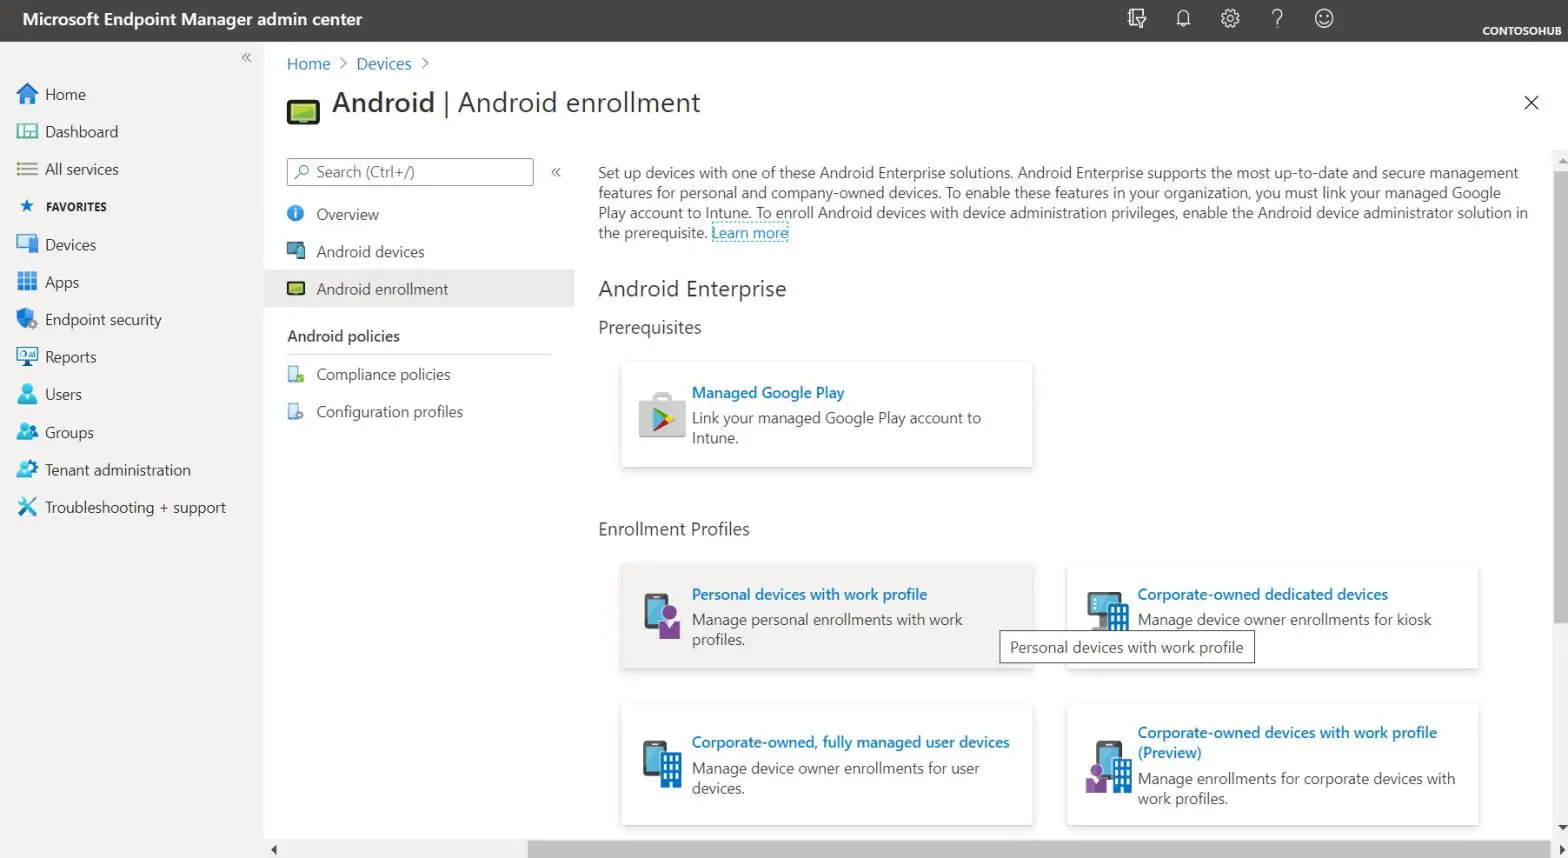The image size is (1568, 858).
Task: Open notifications bell in the header
Action: (1183, 18)
